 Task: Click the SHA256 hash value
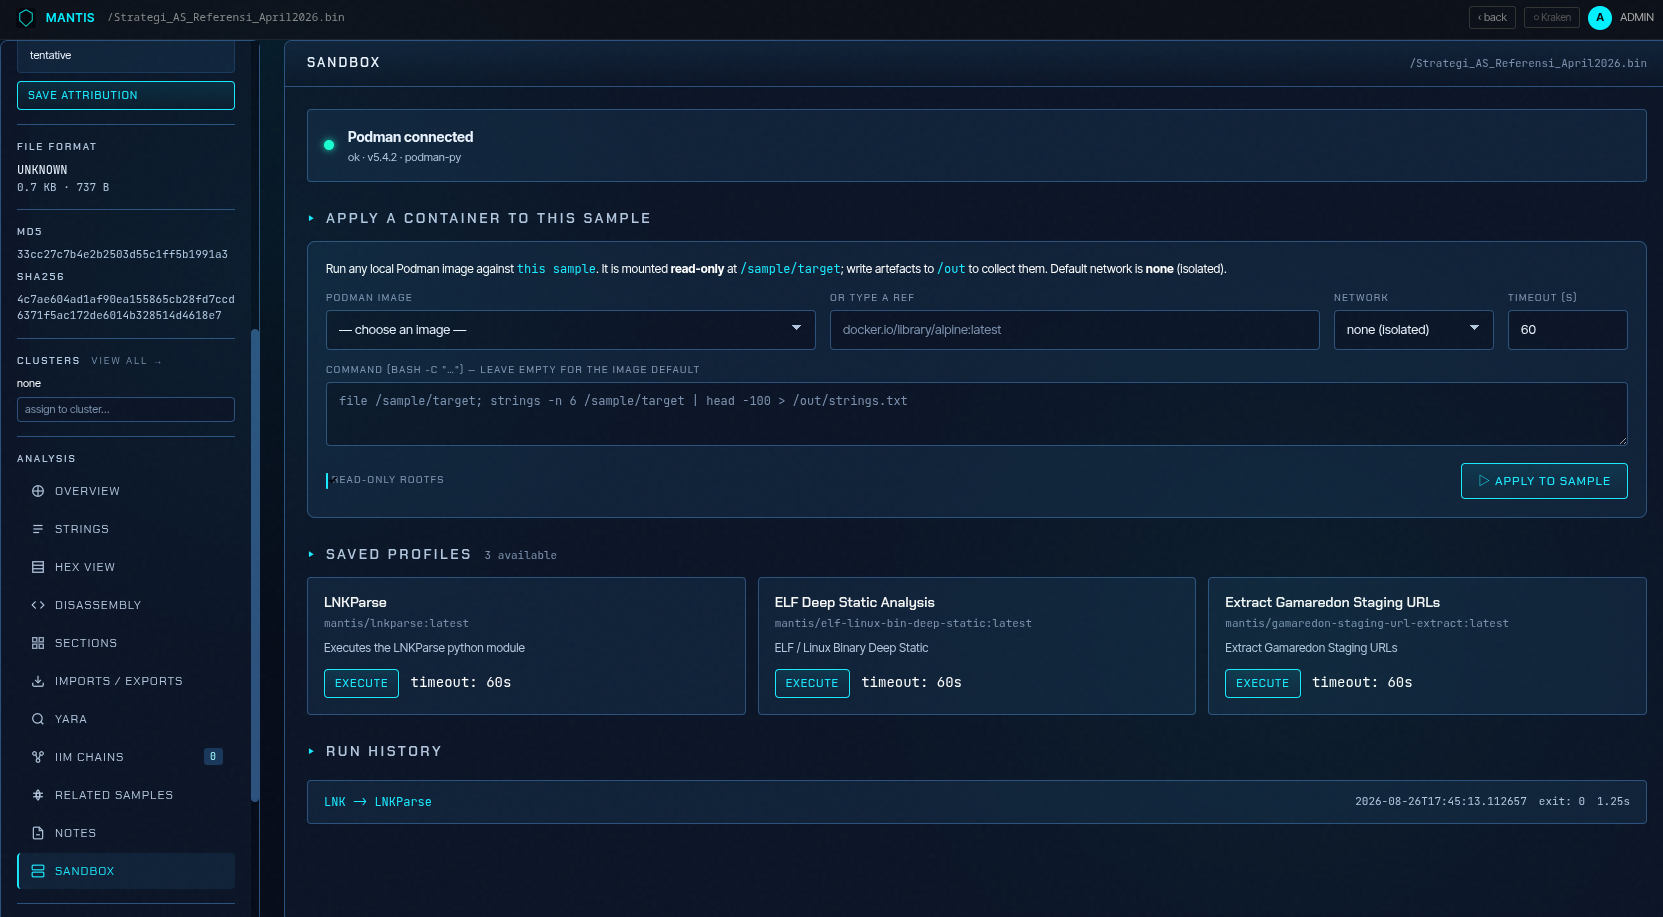[126, 307]
